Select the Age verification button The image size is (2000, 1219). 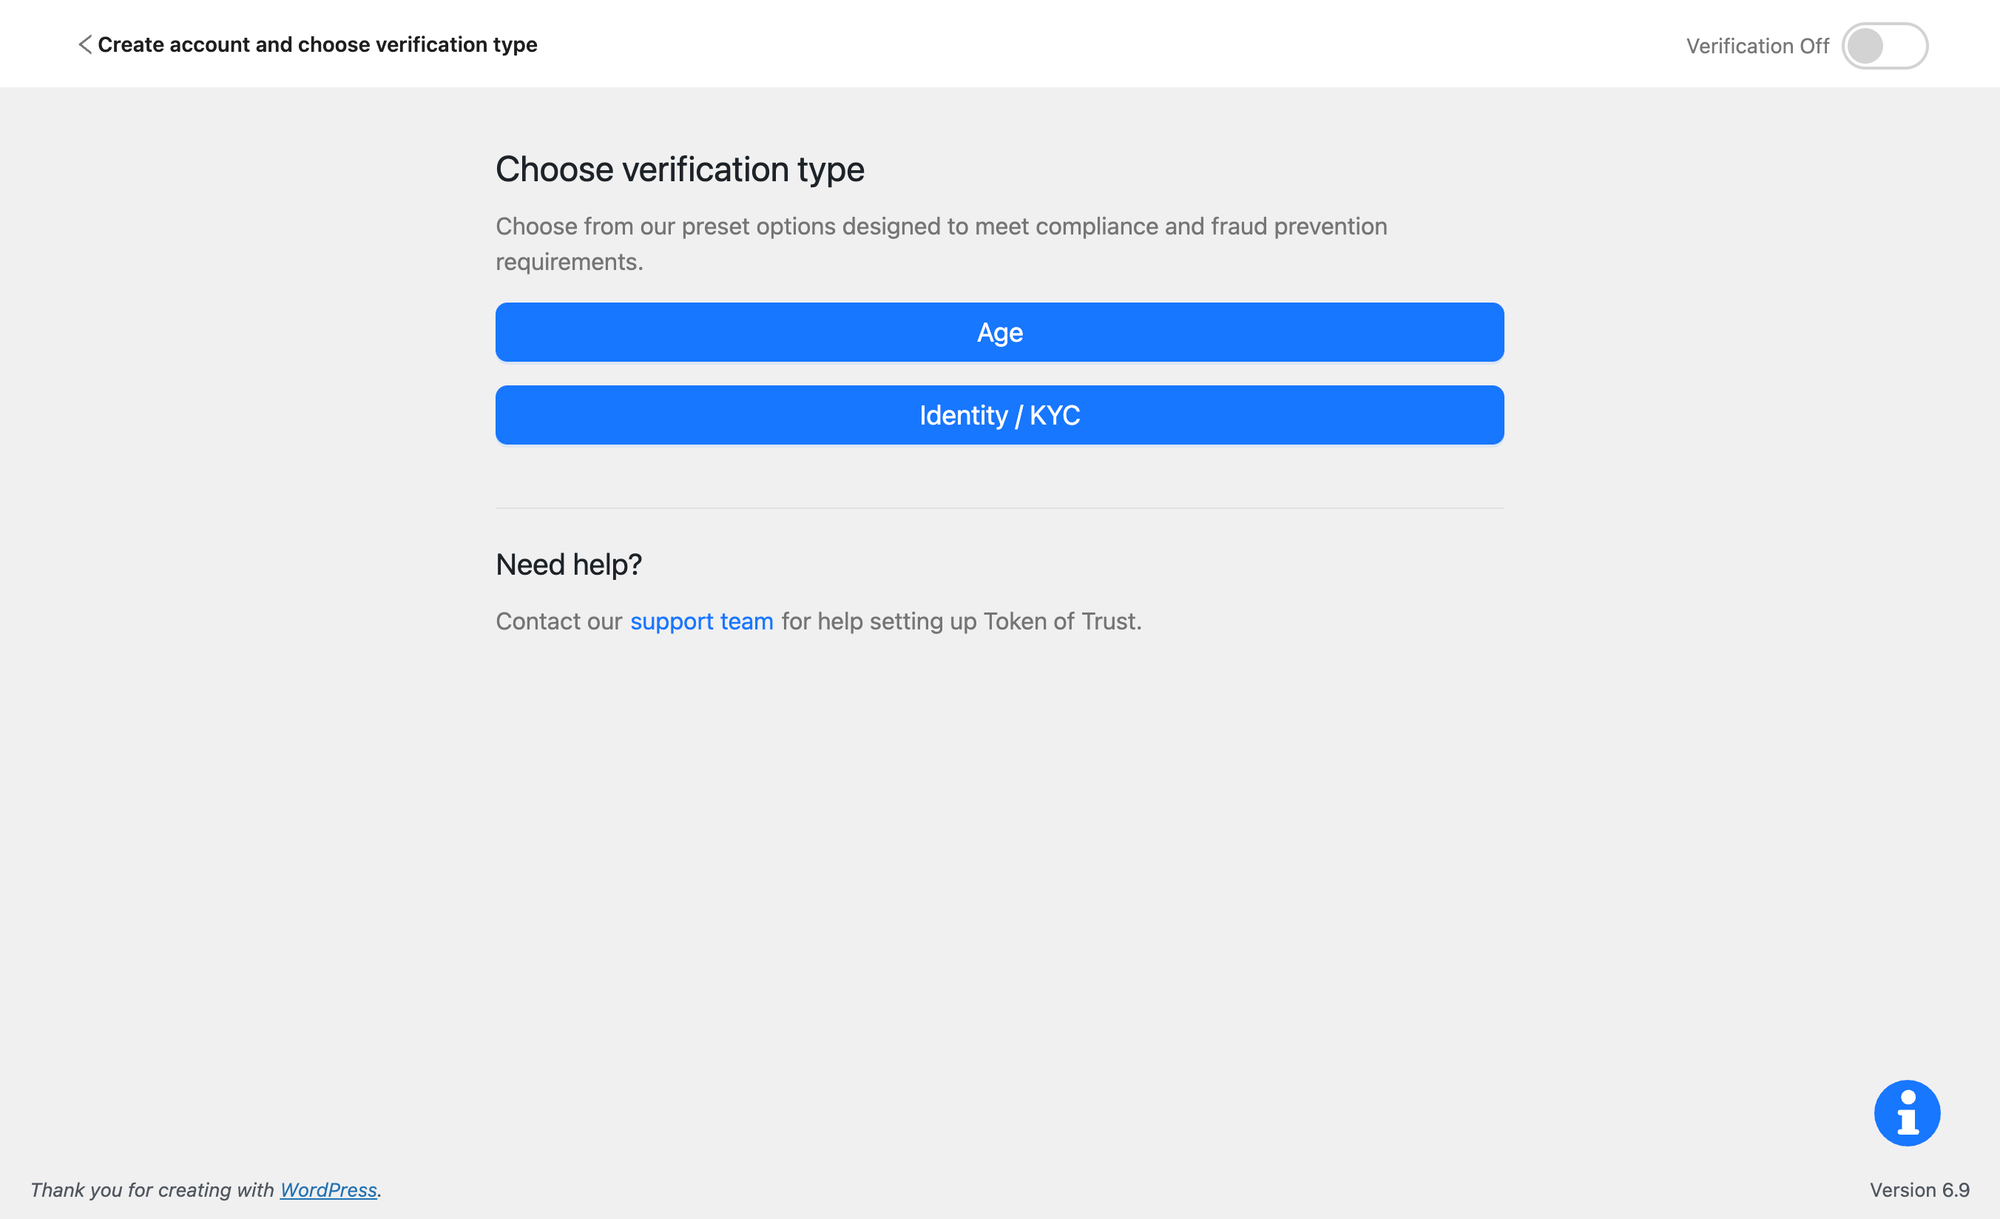[x=999, y=332]
